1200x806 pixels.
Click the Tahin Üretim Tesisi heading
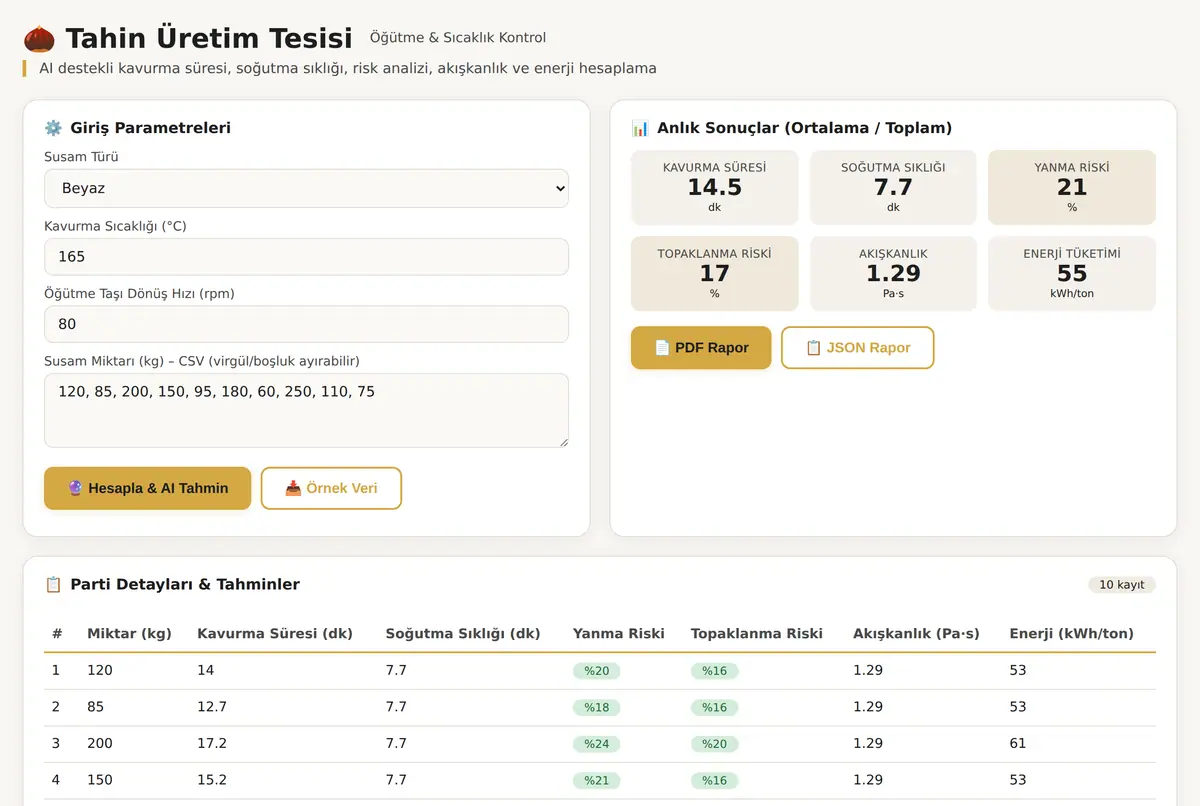[x=209, y=38]
